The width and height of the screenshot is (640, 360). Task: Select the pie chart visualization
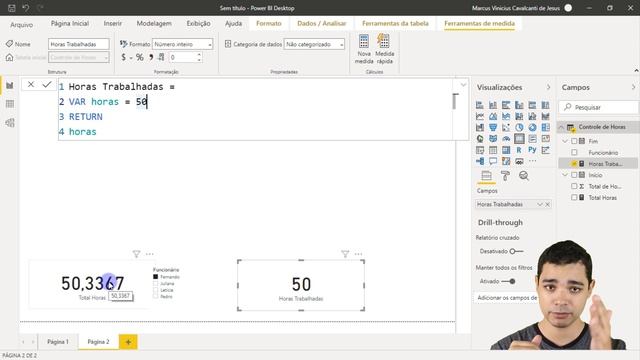[x=519, y=127]
